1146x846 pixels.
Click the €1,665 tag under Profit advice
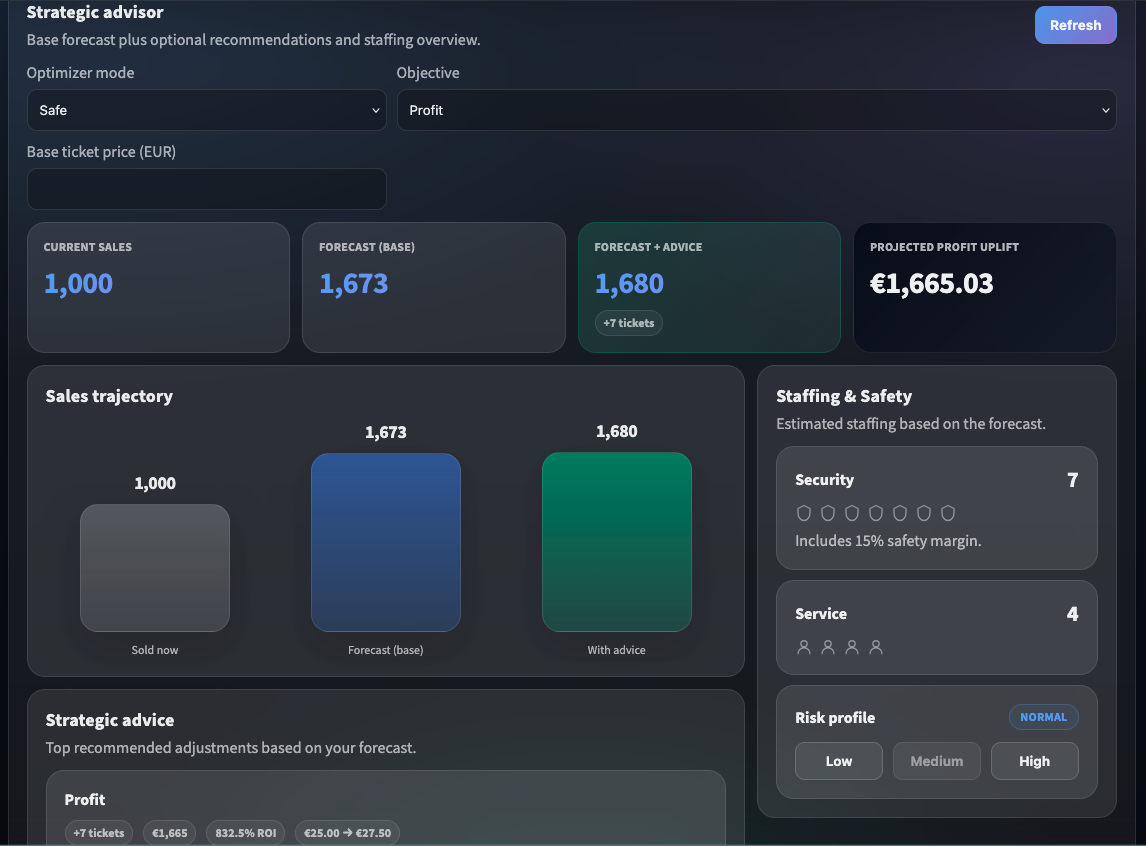coord(170,833)
